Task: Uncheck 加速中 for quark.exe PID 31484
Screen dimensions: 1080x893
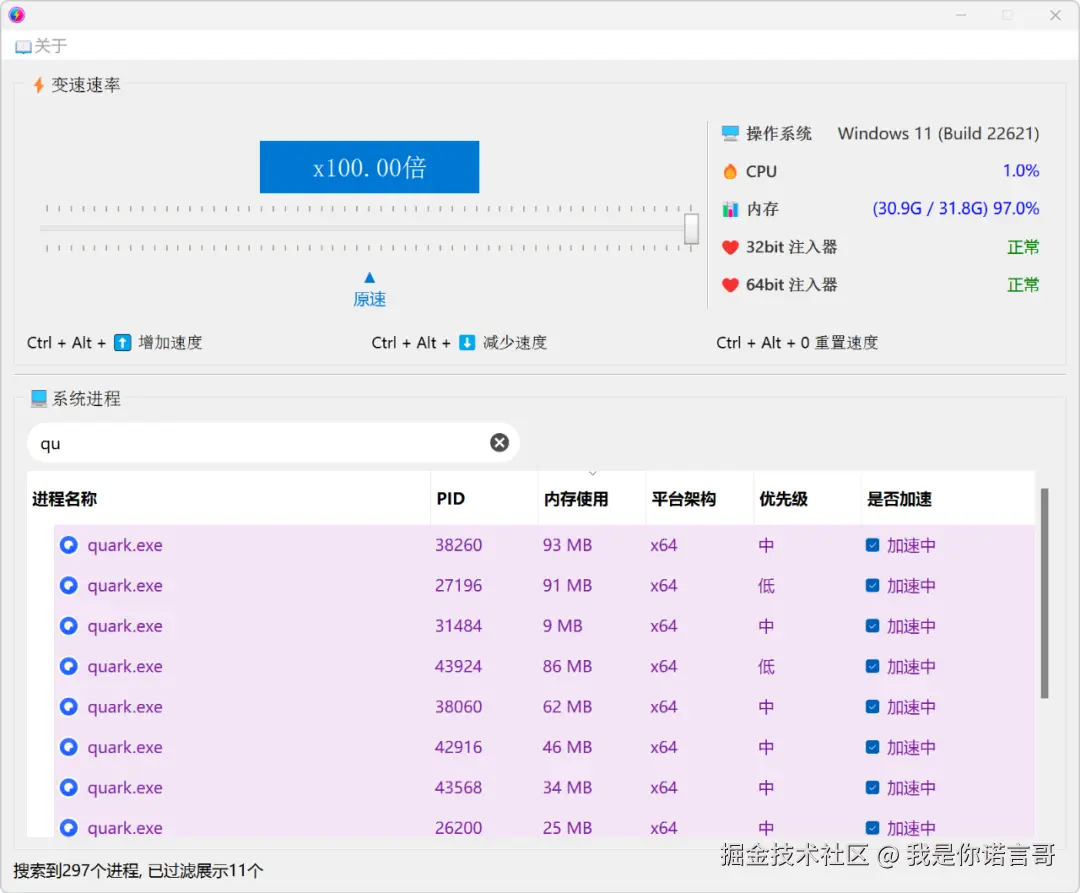Action: point(872,626)
